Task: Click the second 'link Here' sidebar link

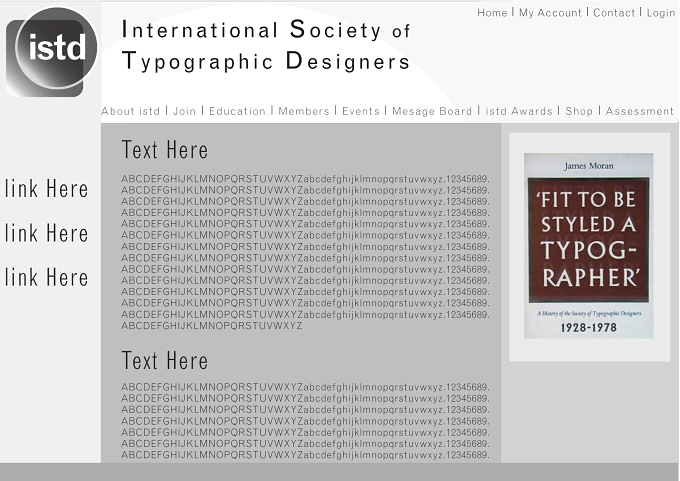Action: [46, 233]
